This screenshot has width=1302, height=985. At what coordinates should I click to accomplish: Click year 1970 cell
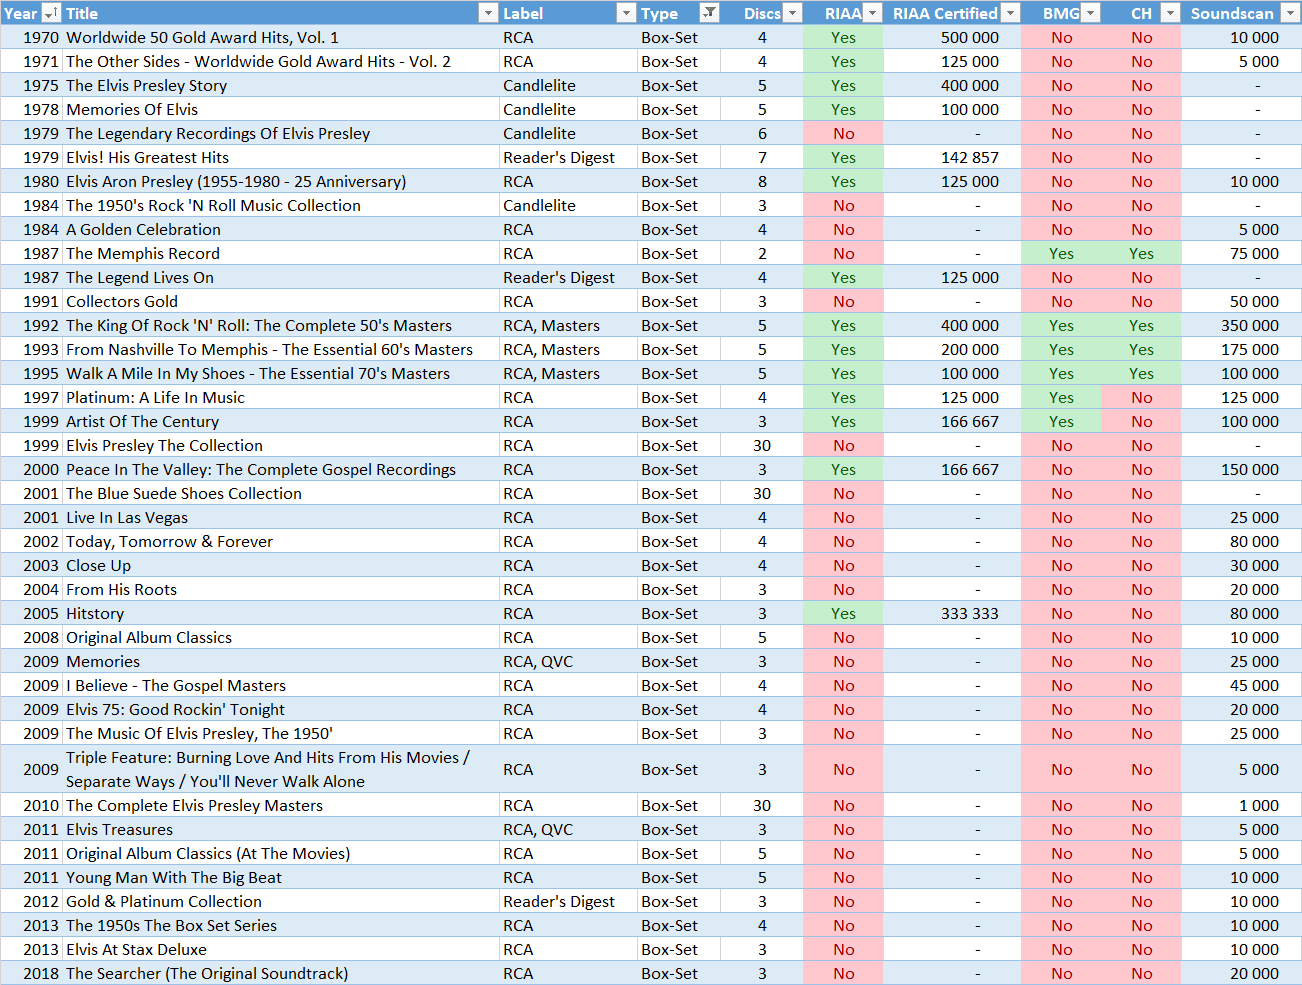pos(32,37)
